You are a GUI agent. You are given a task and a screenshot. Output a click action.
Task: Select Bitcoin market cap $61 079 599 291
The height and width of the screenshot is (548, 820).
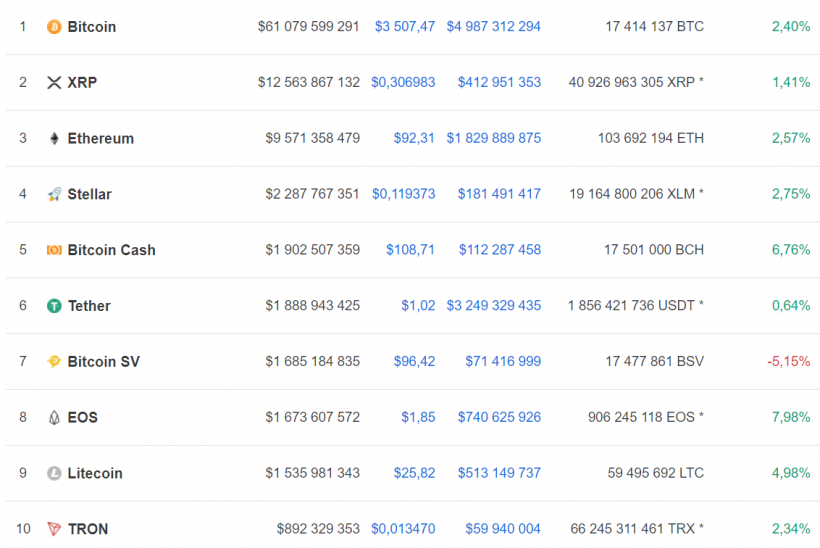309,27
